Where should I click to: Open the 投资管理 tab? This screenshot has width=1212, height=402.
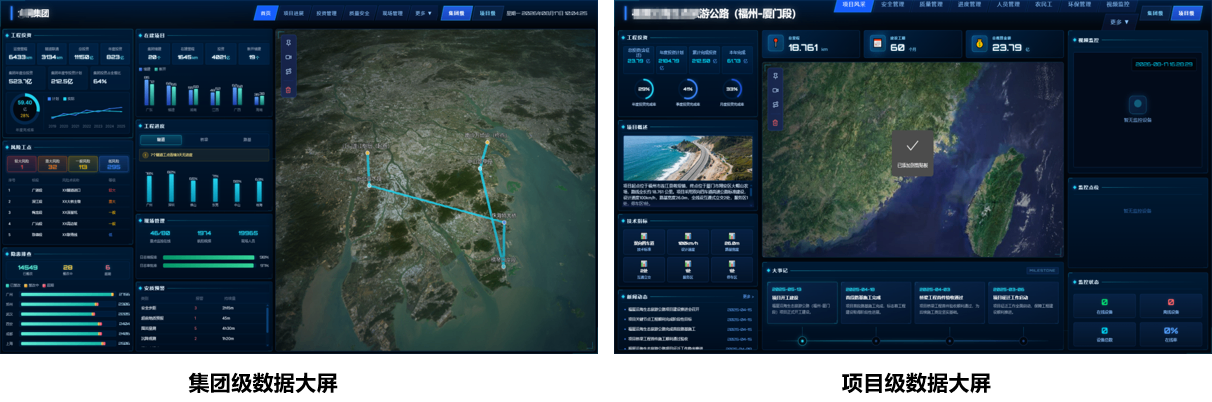click(x=327, y=14)
